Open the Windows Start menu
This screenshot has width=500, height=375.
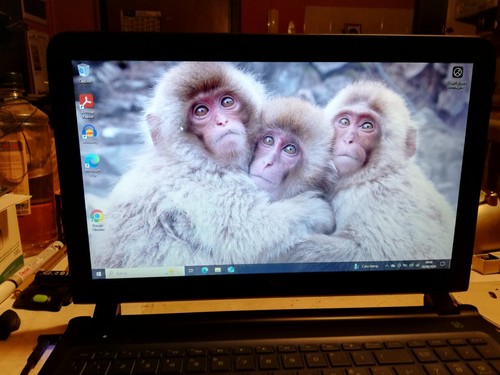pos(99,274)
